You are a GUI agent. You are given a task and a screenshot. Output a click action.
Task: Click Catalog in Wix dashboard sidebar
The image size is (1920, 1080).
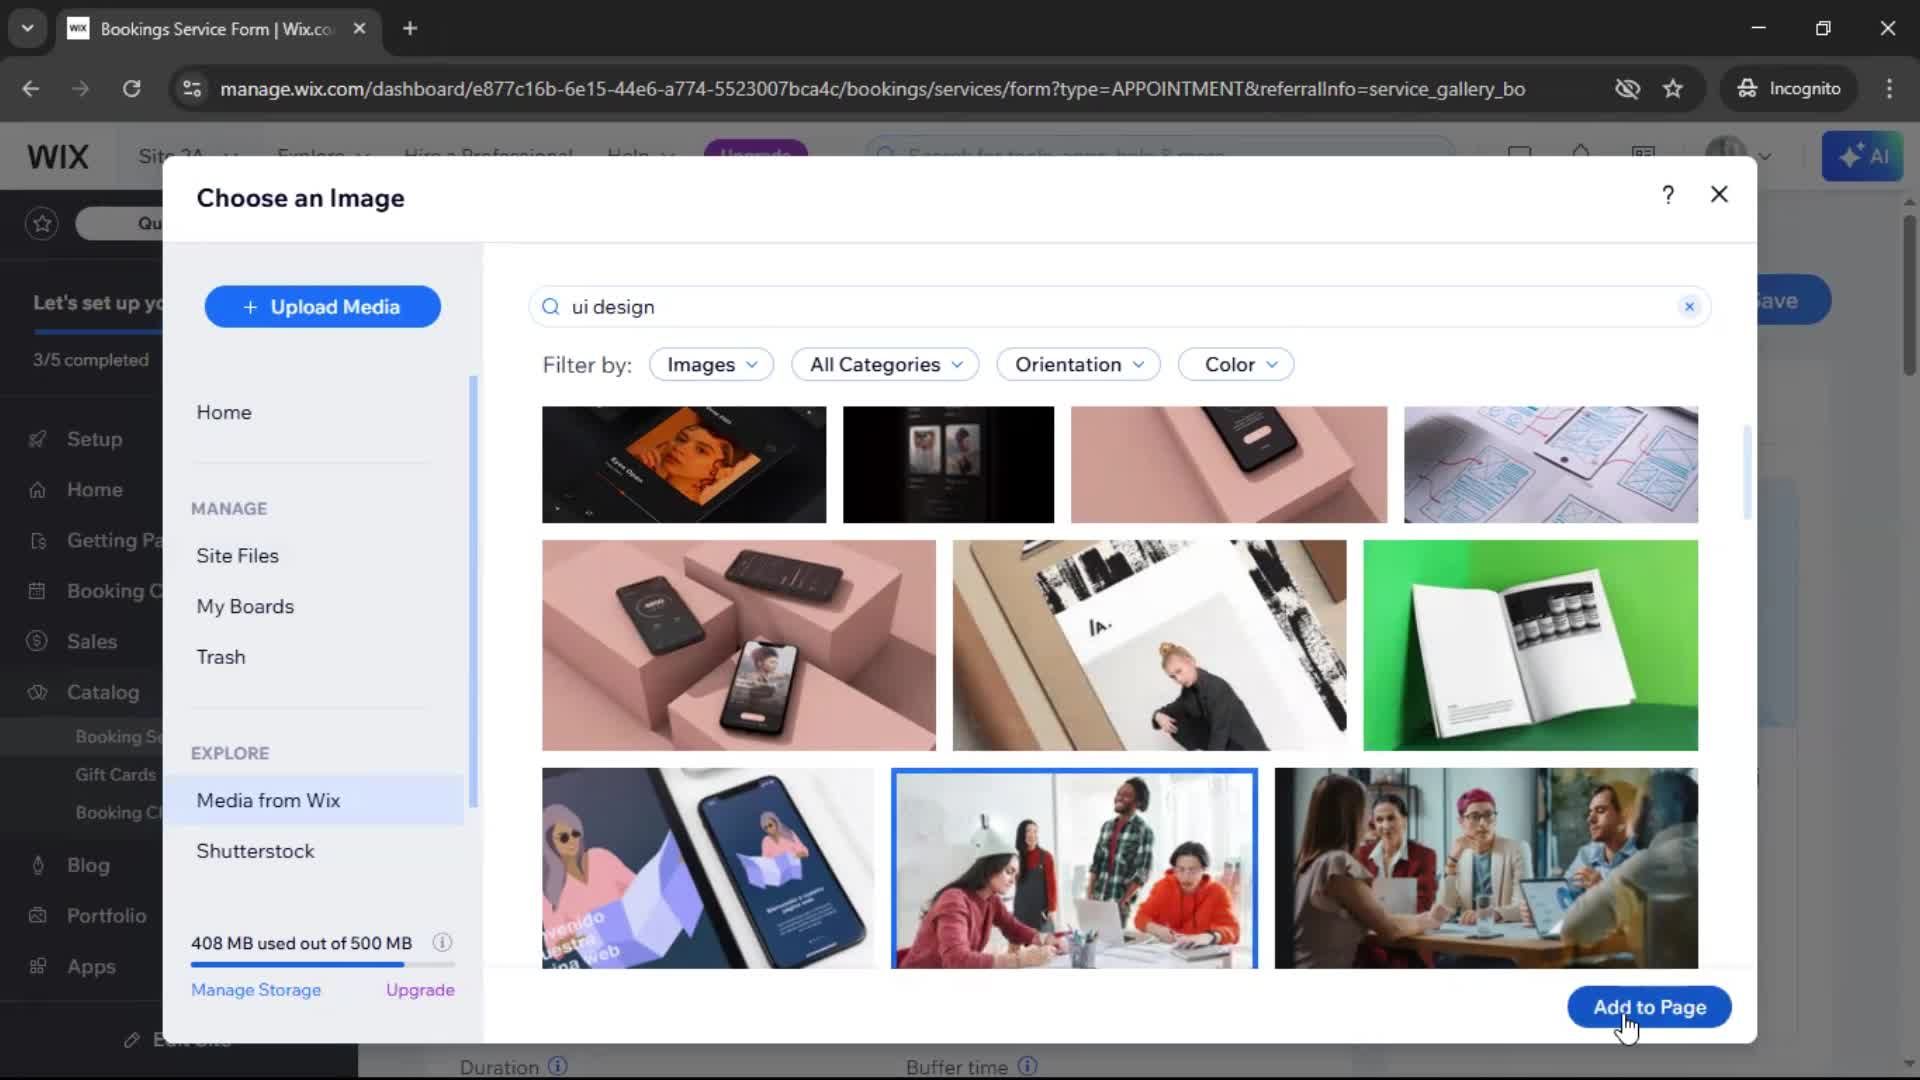[103, 692]
